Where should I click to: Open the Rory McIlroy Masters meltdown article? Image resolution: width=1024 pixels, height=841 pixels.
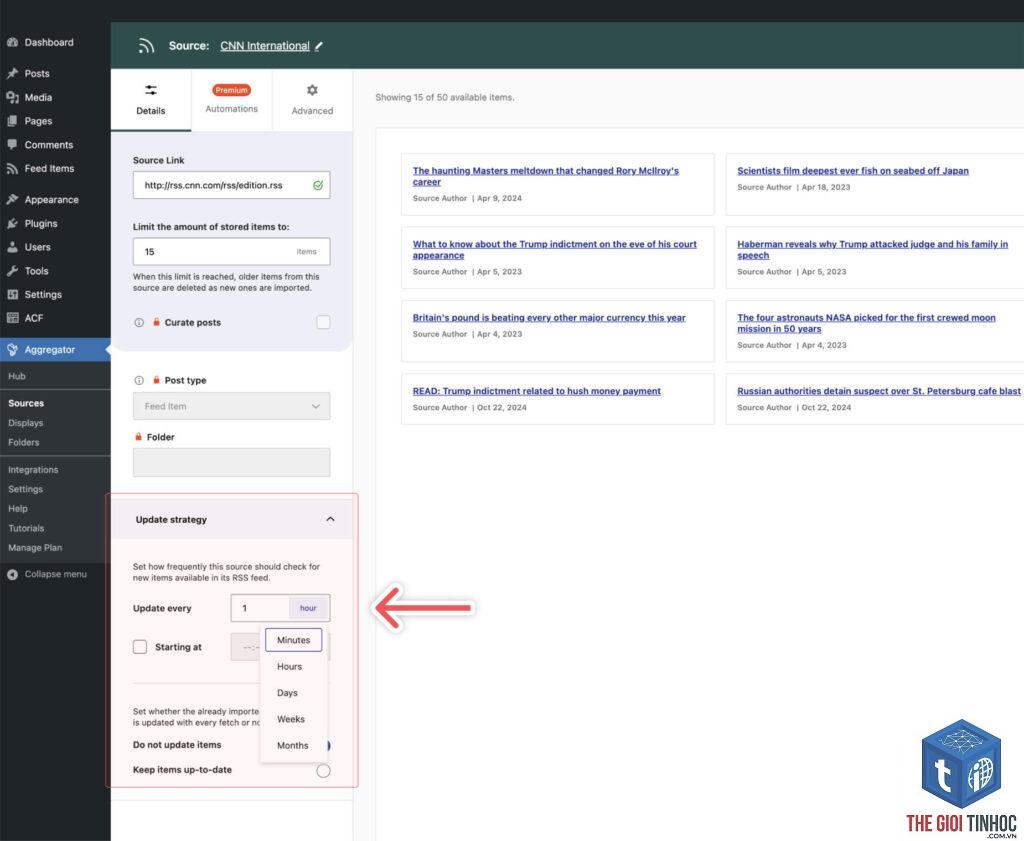pos(545,176)
